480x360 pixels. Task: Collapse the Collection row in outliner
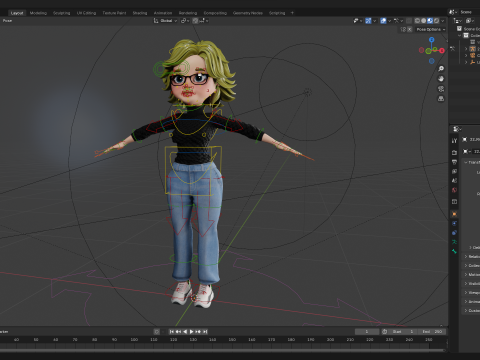[460, 35]
